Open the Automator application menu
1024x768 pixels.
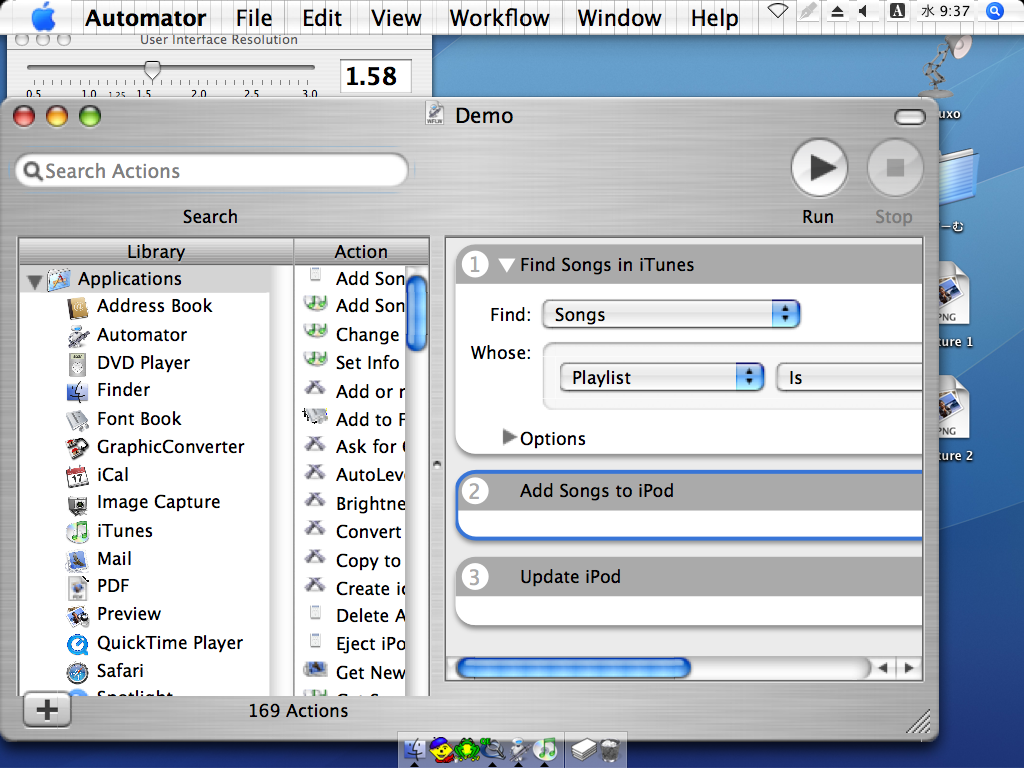pyautogui.click(x=146, y=18)
